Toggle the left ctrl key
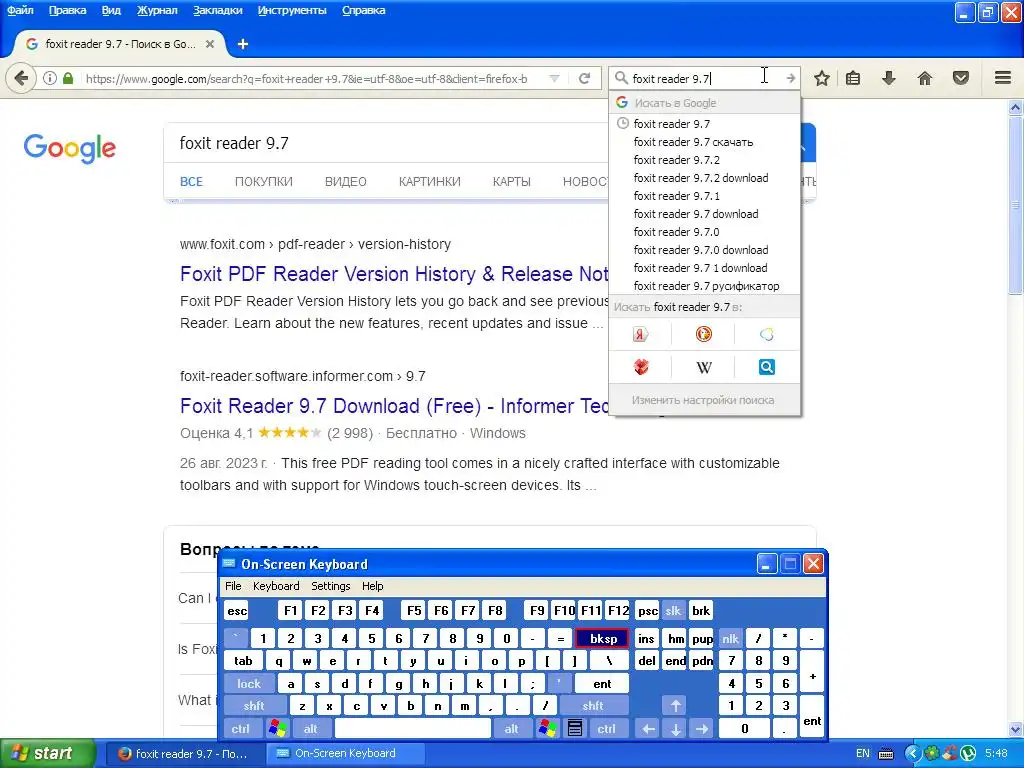 click(x=240, y=729)
